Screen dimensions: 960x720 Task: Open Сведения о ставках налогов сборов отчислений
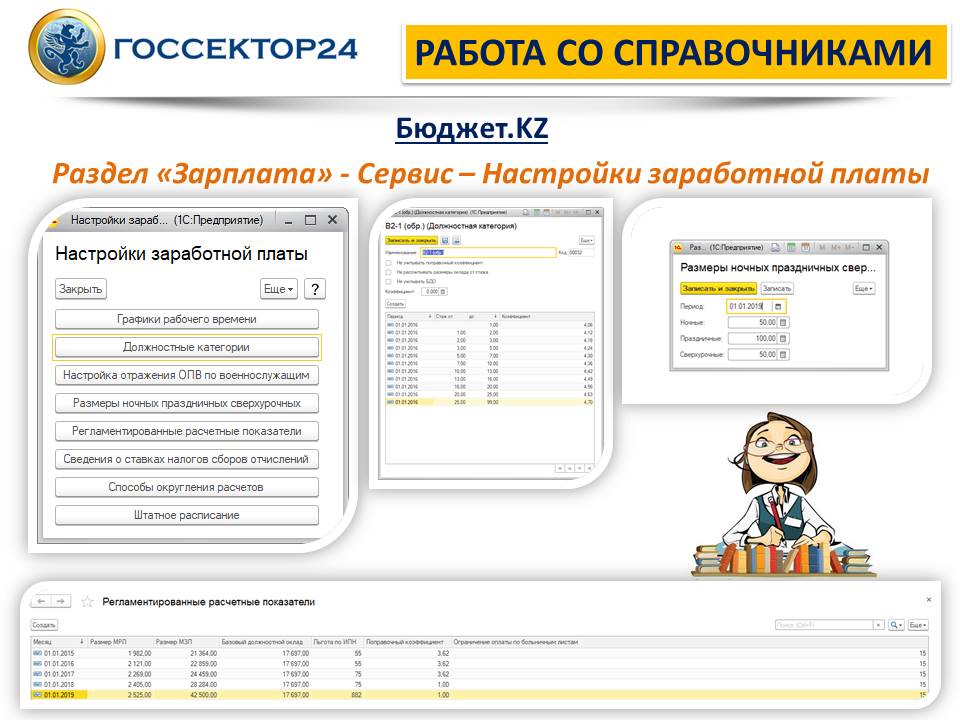187,459
